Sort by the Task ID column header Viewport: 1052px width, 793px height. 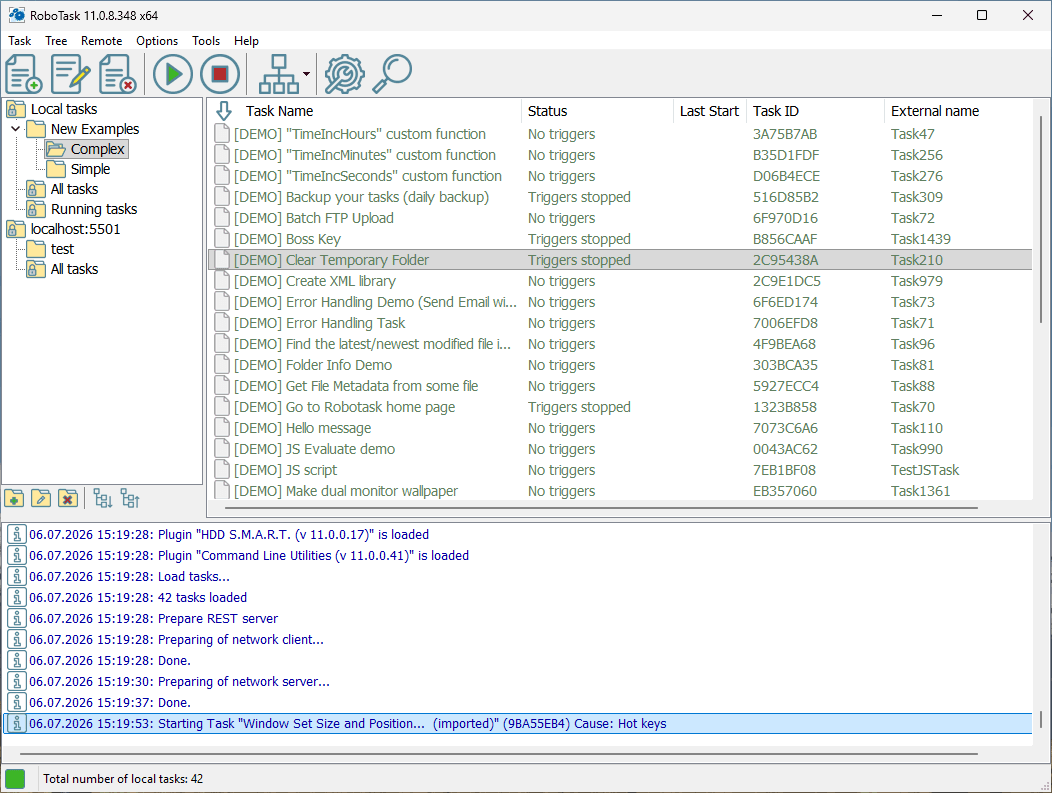pos(776,111)
